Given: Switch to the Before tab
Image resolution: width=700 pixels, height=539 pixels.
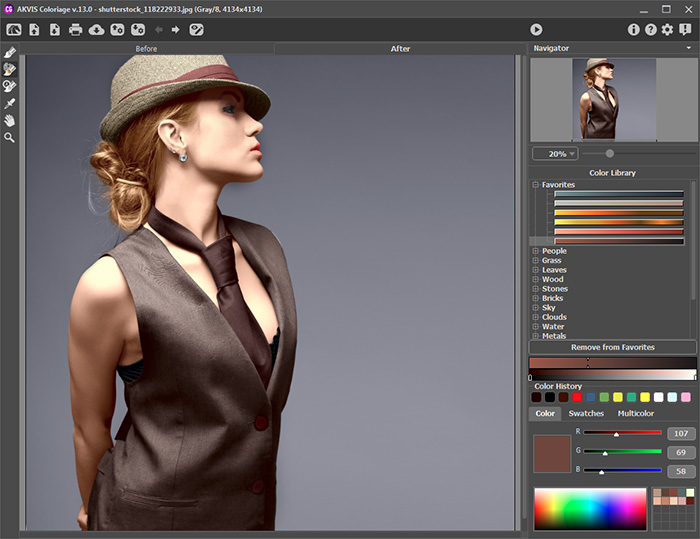Looking at the screenshot, I should pos(147,48).
